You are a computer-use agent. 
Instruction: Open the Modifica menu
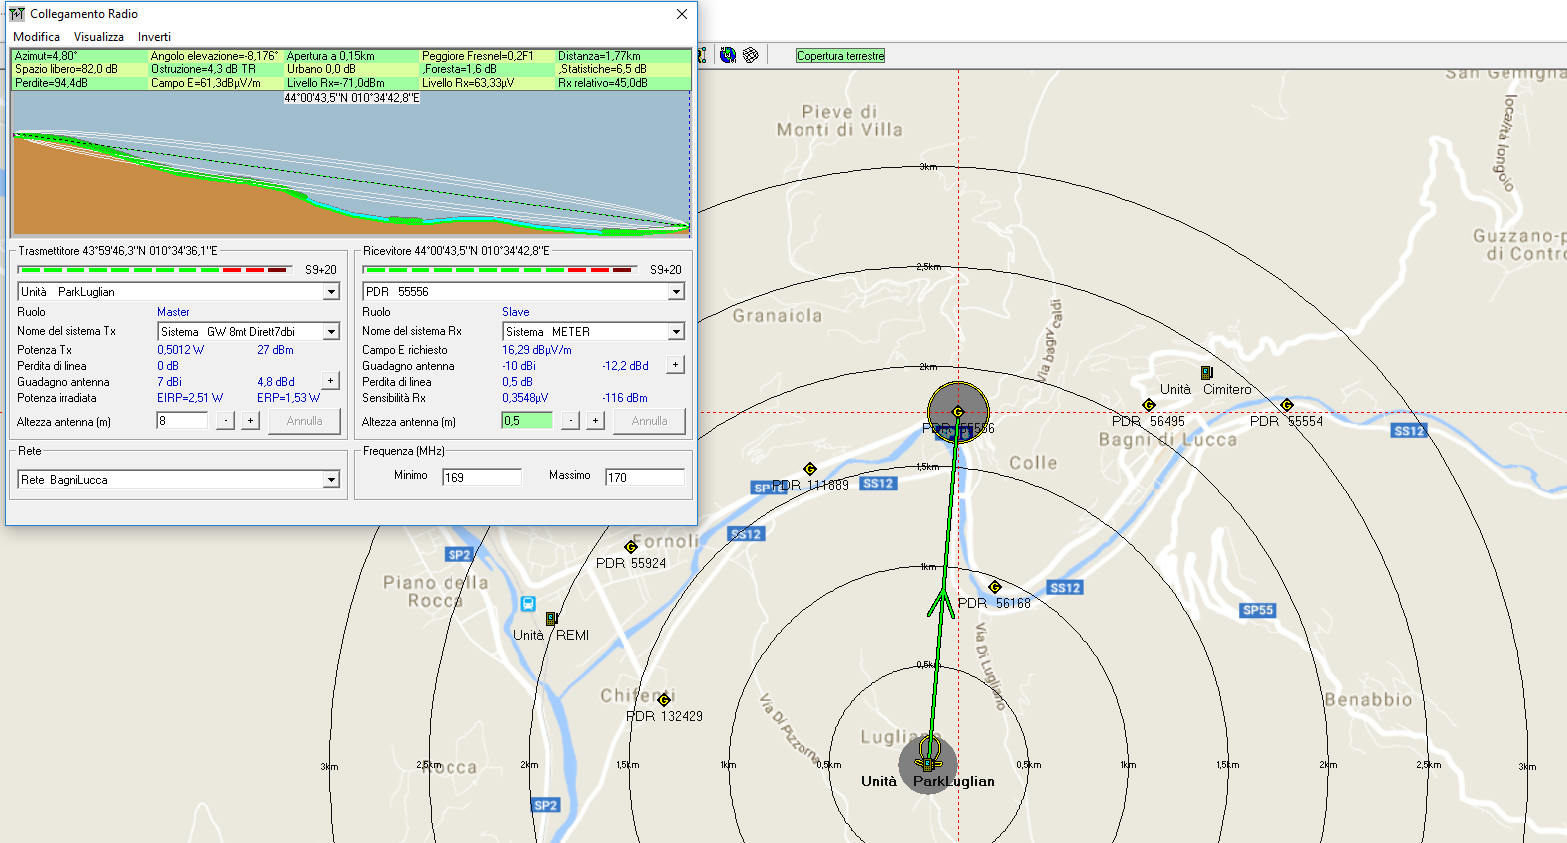coord(36,37)
